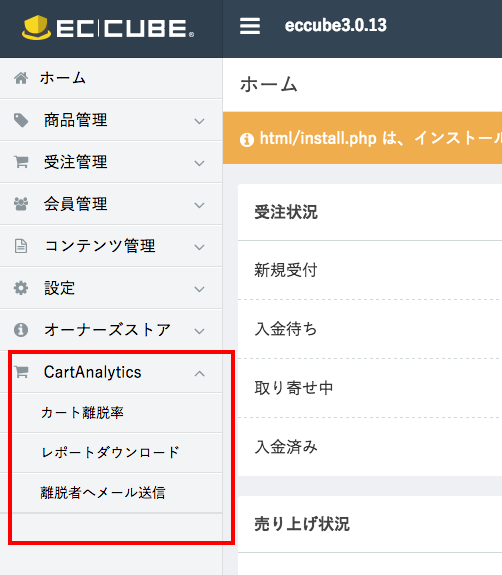The width and height of the screenshot is (502, 575).
Task: Expand the 商品管理 chevron
Action: point(199,121)
